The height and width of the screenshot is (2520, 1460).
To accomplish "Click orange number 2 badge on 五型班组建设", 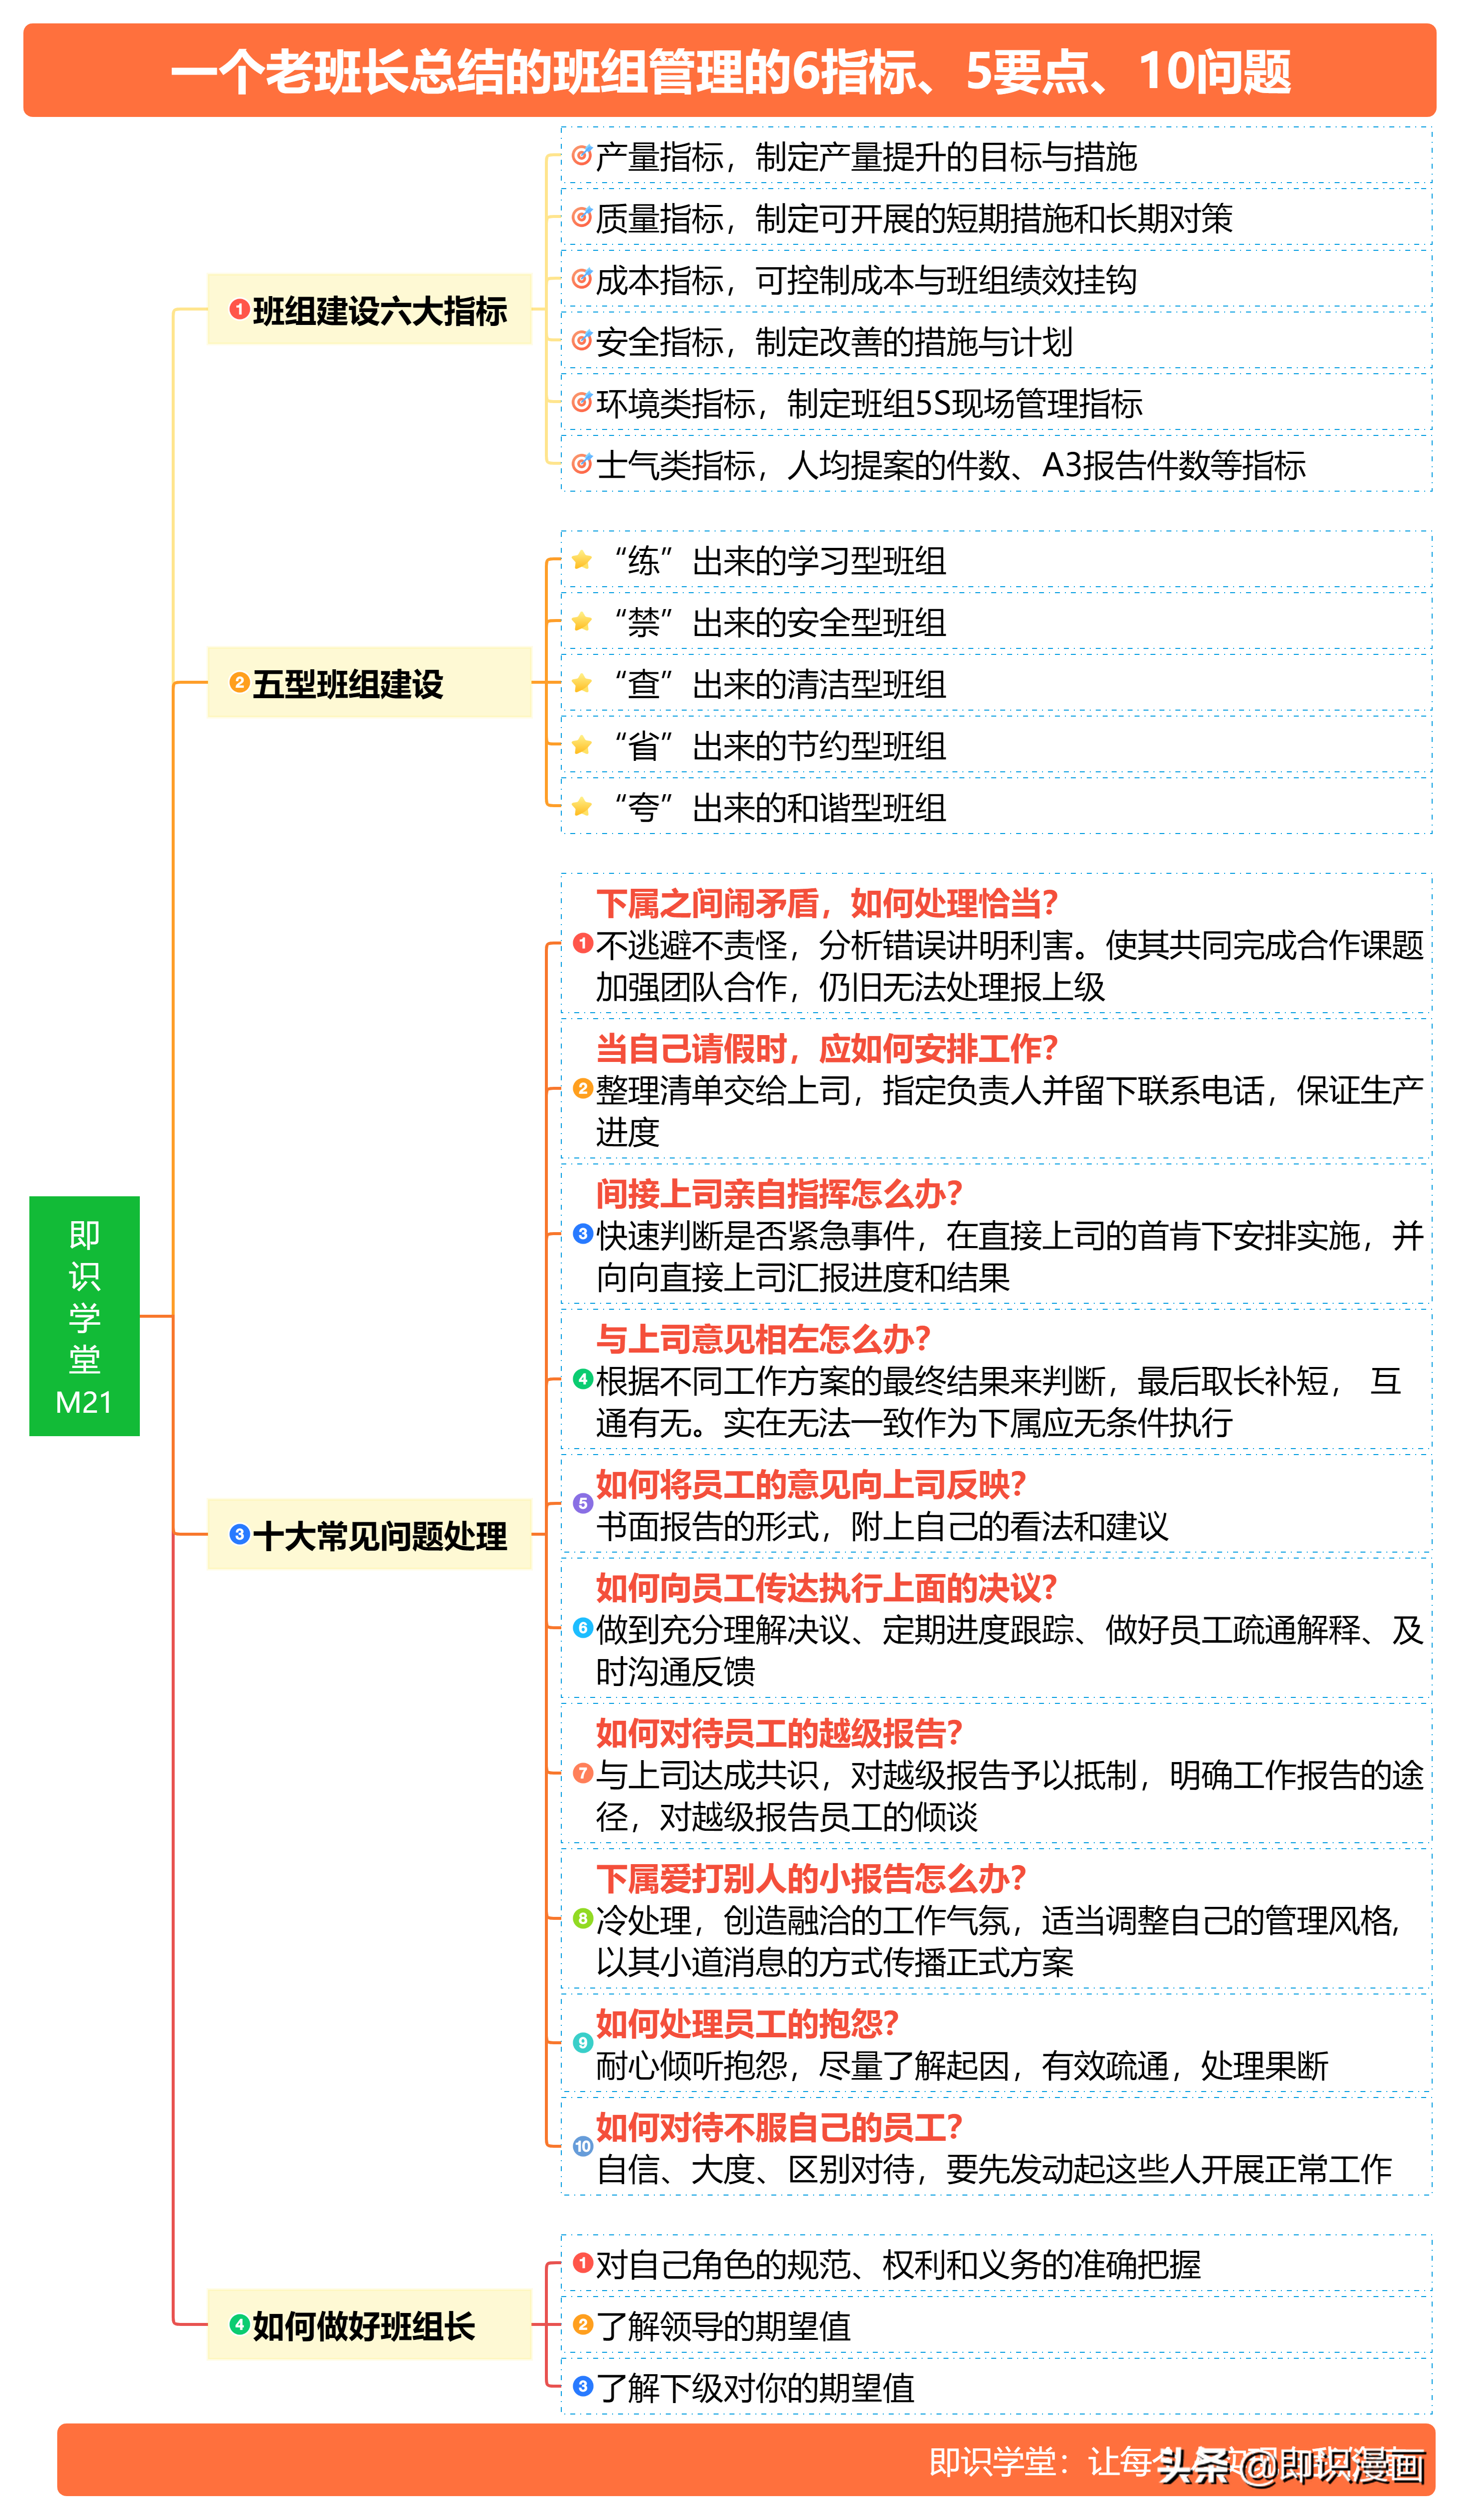I will (239, 682).
